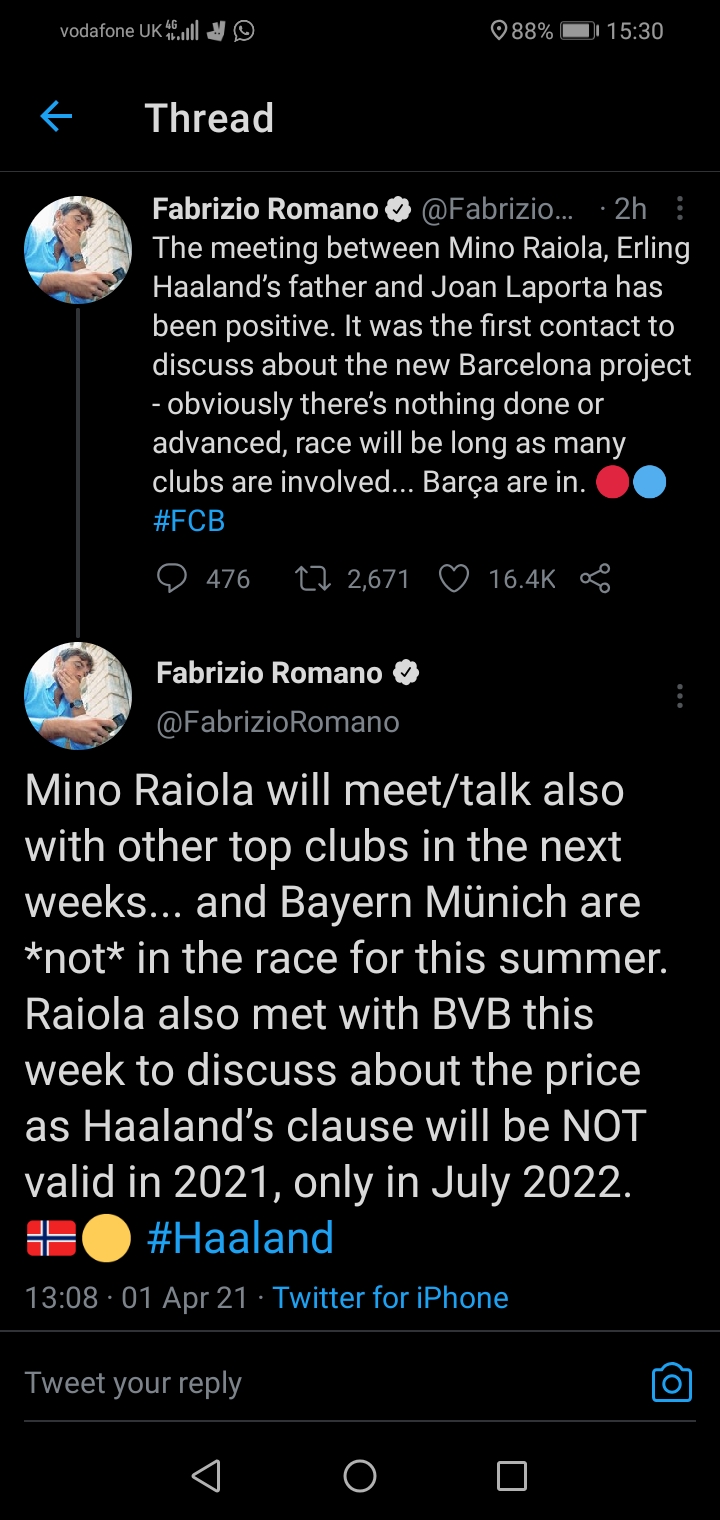Open reply icon on first tweet
The image size is (720, 1520).
coord(173,578)
